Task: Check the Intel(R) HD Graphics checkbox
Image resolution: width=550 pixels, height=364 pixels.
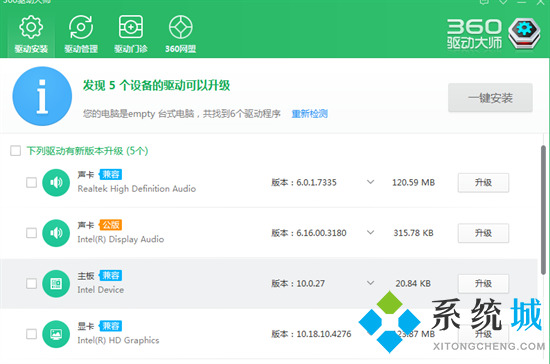Action: (x=32, y=334)
